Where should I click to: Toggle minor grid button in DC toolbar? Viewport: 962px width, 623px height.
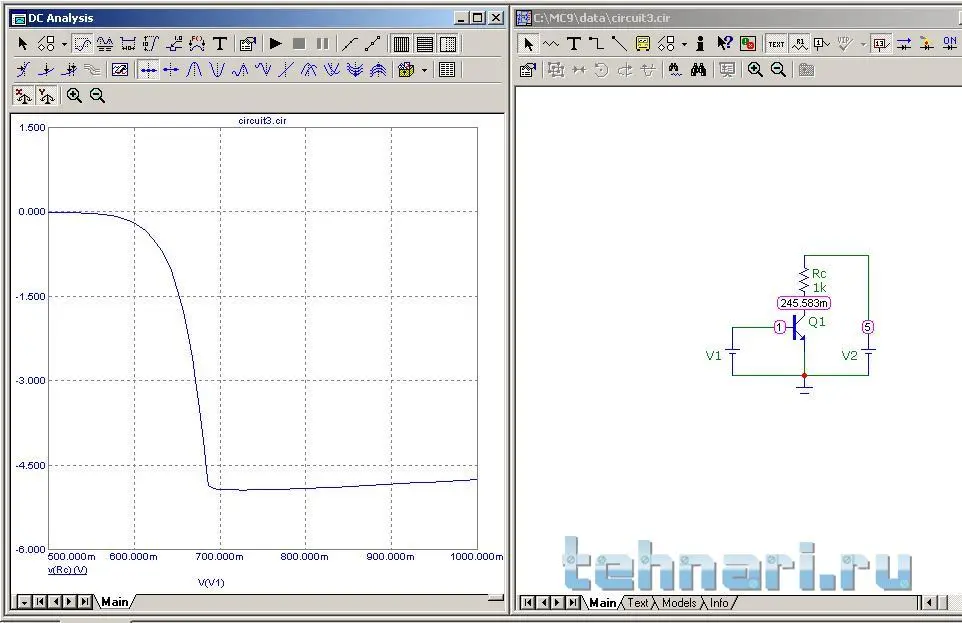click(448, 44)
